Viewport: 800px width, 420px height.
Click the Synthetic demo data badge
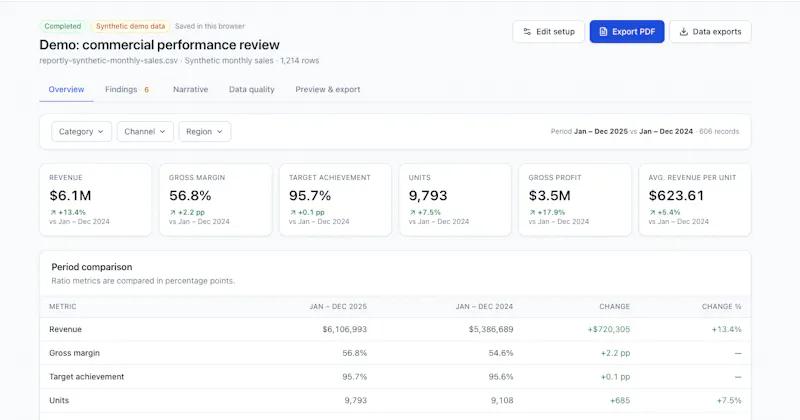point(130,26)
